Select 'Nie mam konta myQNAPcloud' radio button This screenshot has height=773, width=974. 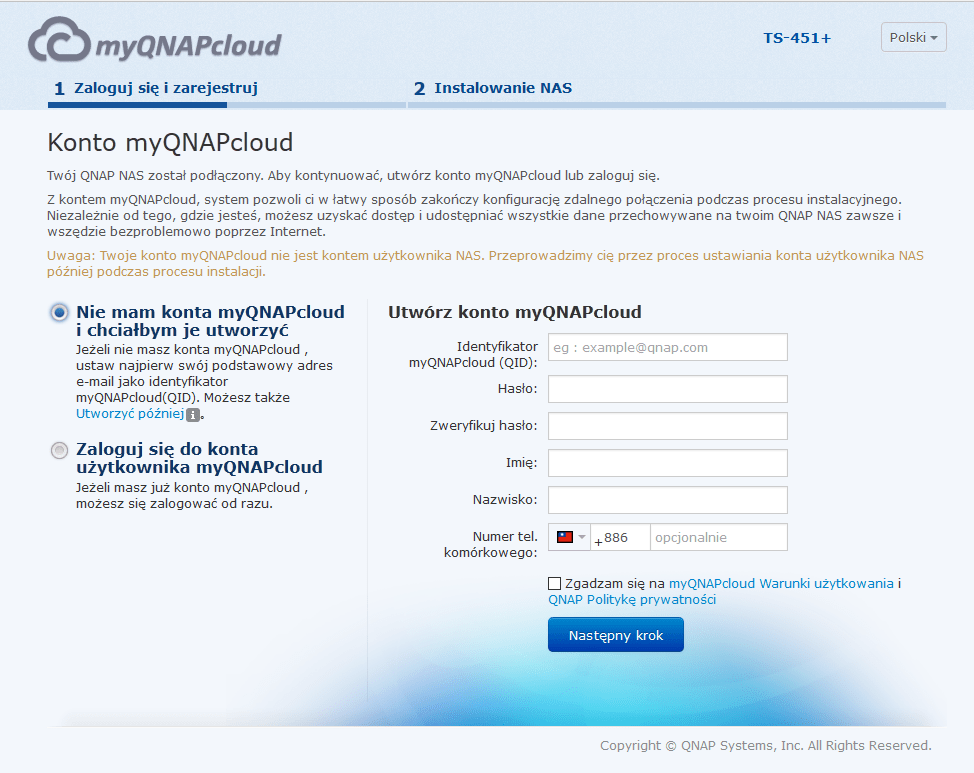59,312
